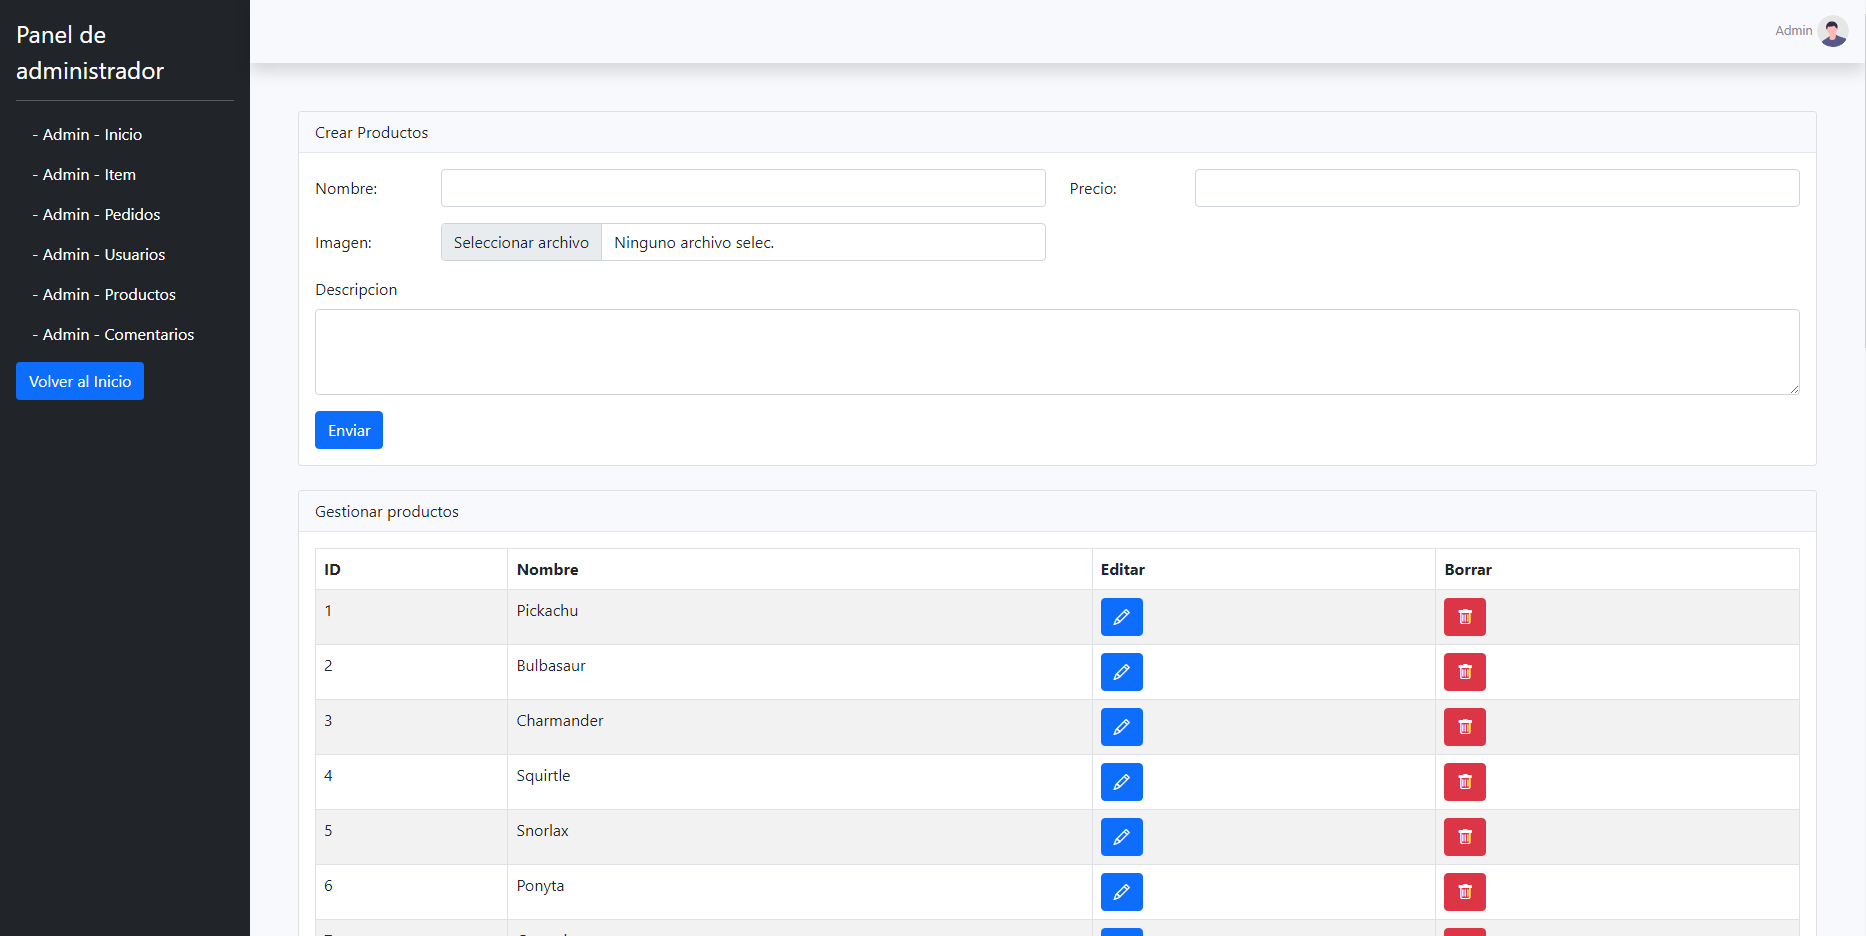Navigate to Admin - Usuarios
The width and height of the screenshot is (1866, 936).
(103, 254)
